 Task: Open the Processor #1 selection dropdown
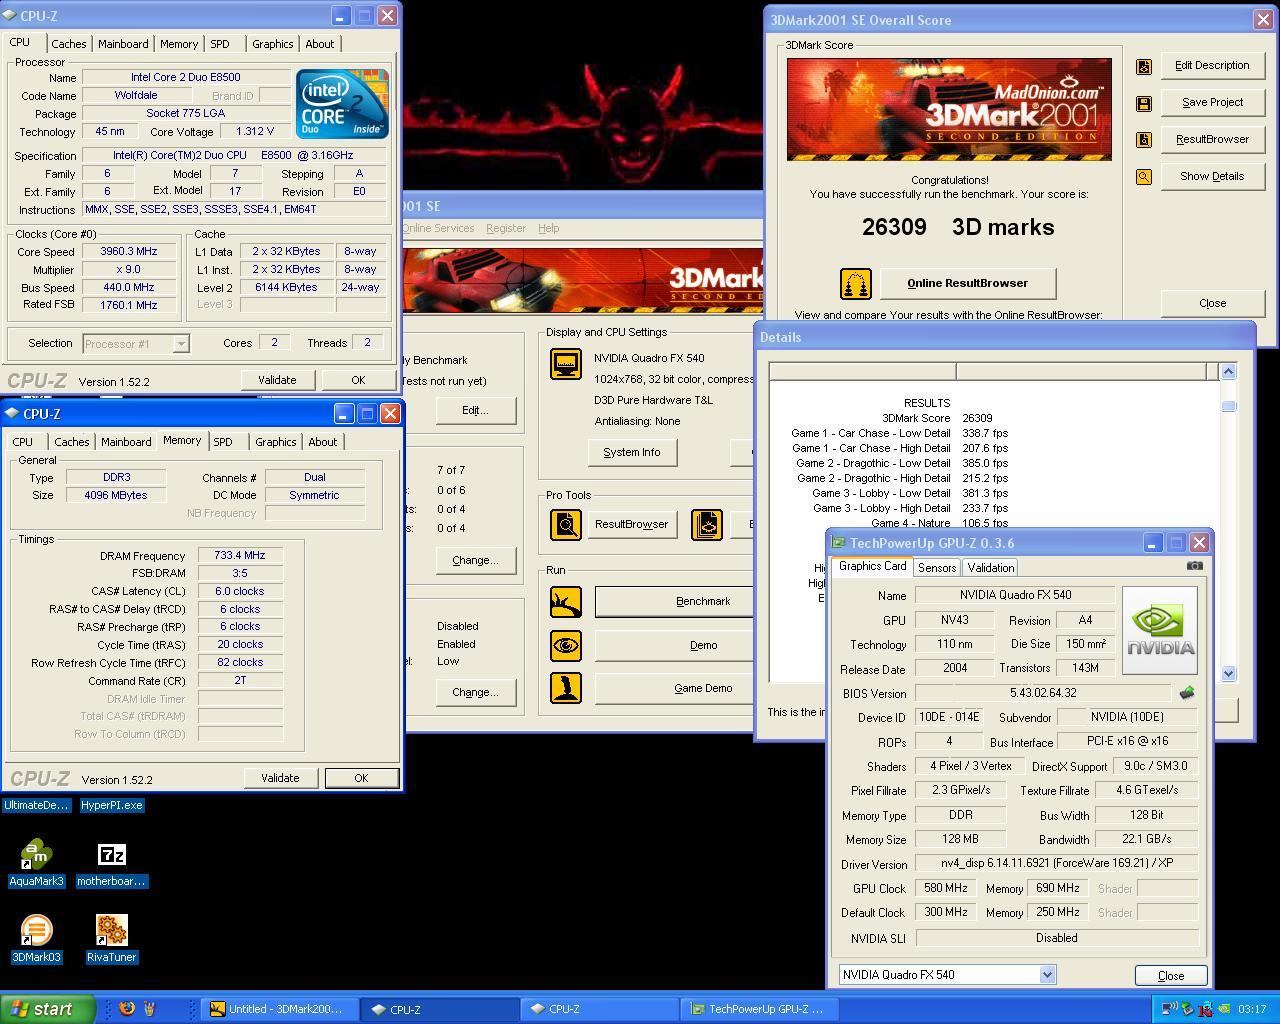[x=181, y=344]
